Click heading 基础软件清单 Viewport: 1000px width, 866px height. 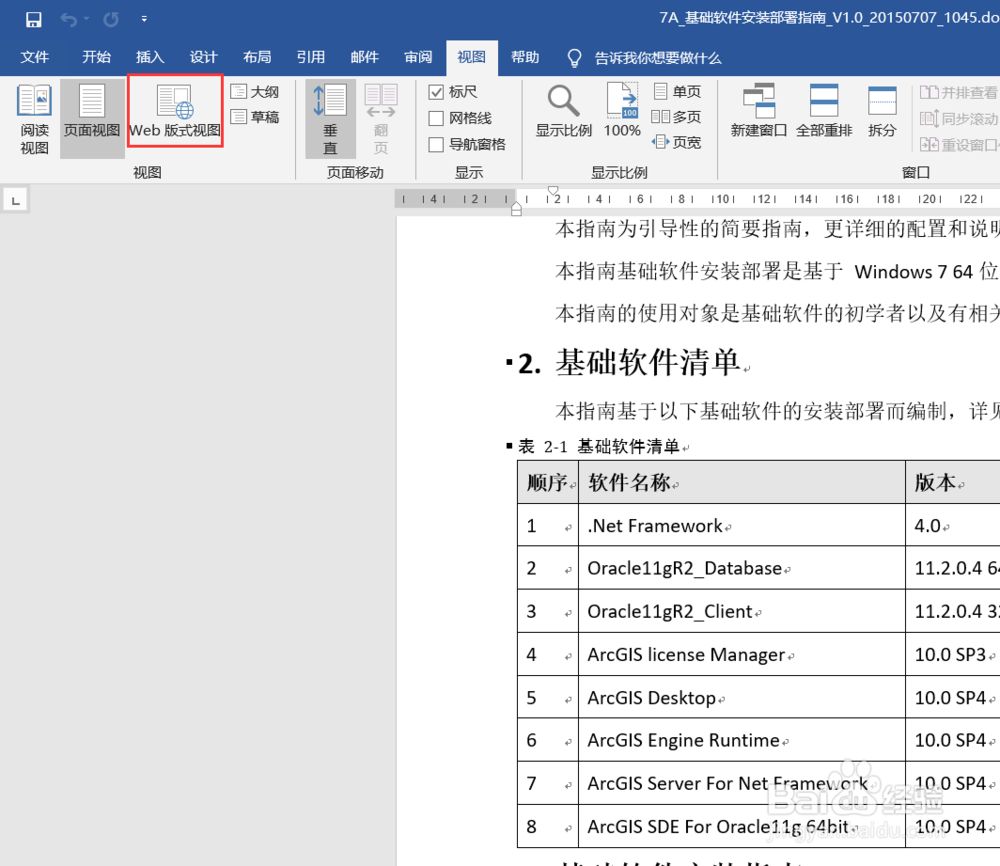point(648,363)
